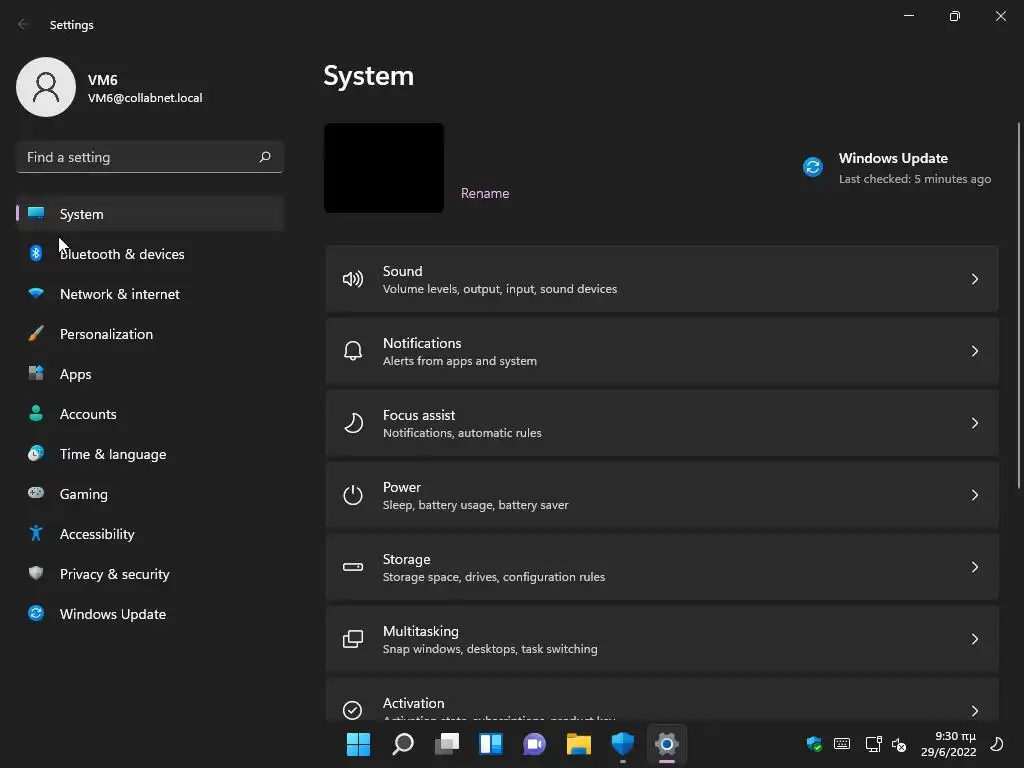Click the Rename link for the PC
Viewport: 1024px width, 768px height.
pos(485,193)
